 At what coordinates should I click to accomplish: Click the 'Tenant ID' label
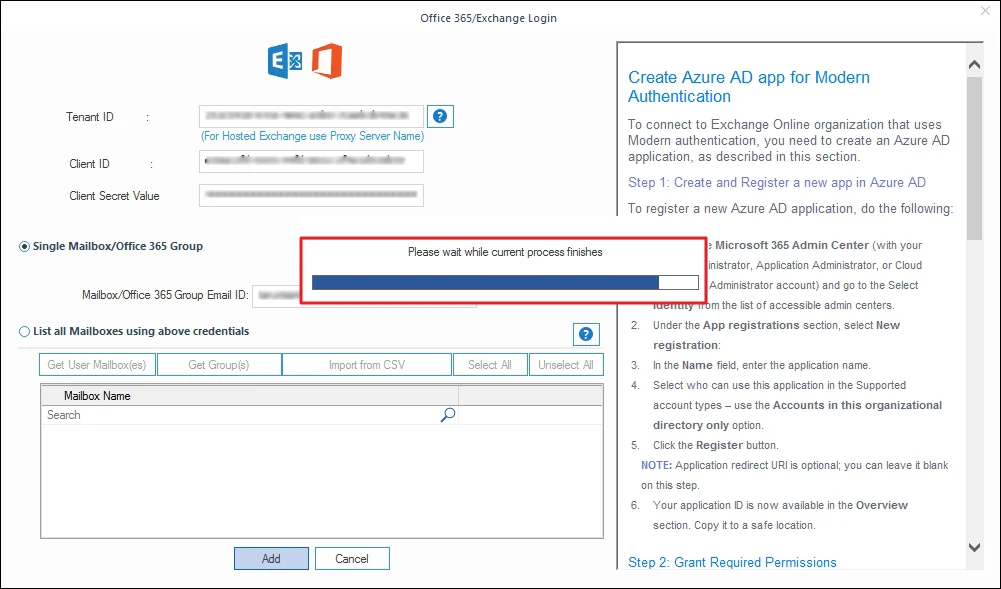[89, 117]
